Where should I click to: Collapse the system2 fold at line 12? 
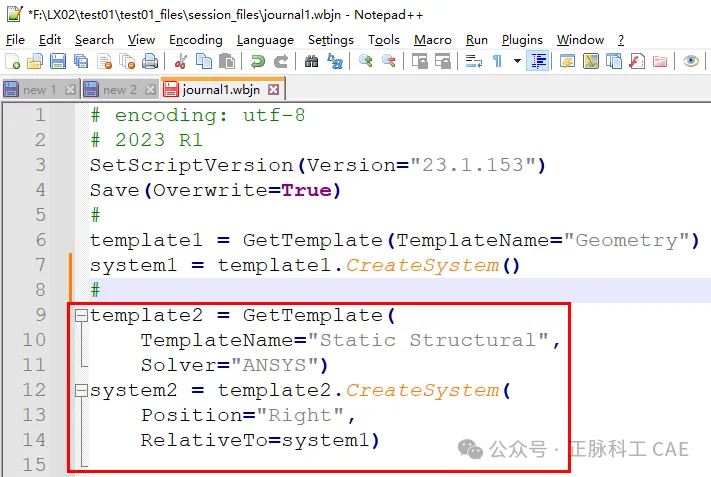80,391
